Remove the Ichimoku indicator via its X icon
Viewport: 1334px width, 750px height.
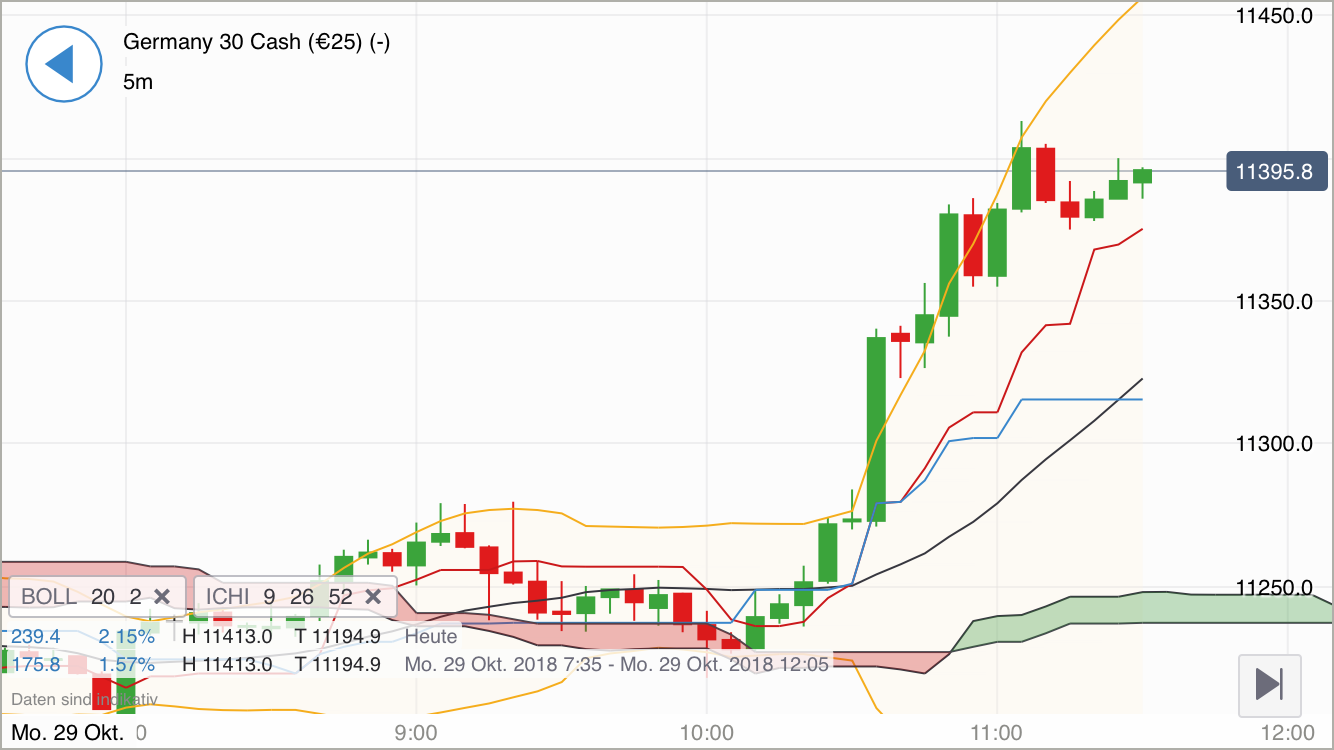pyautogui.click(x=373, y=596)
